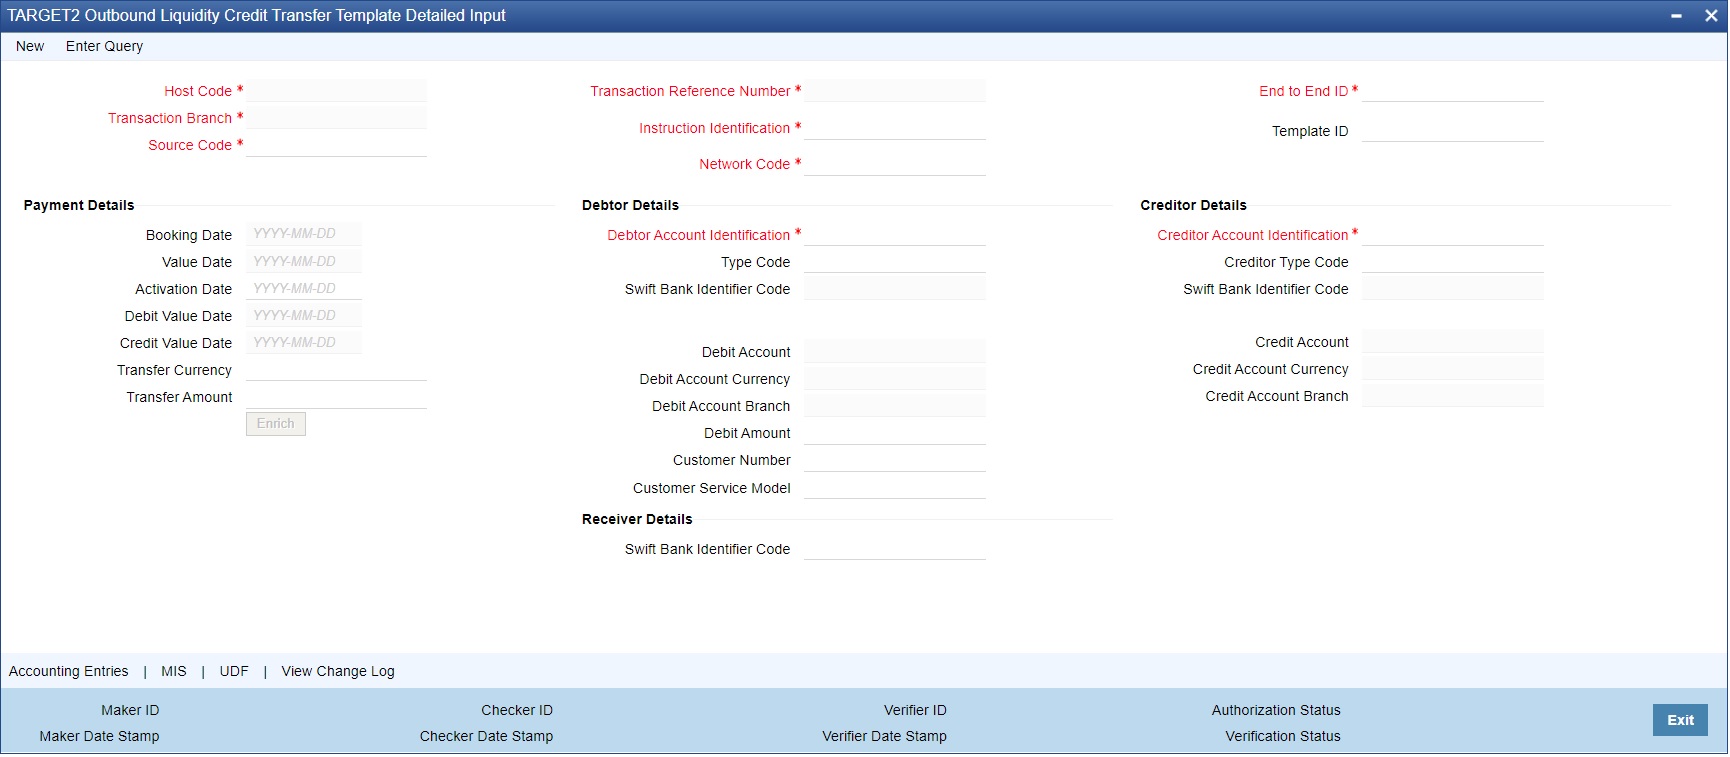Focus the Host Code field
The image size is (1730, 757).
point(336,91)
